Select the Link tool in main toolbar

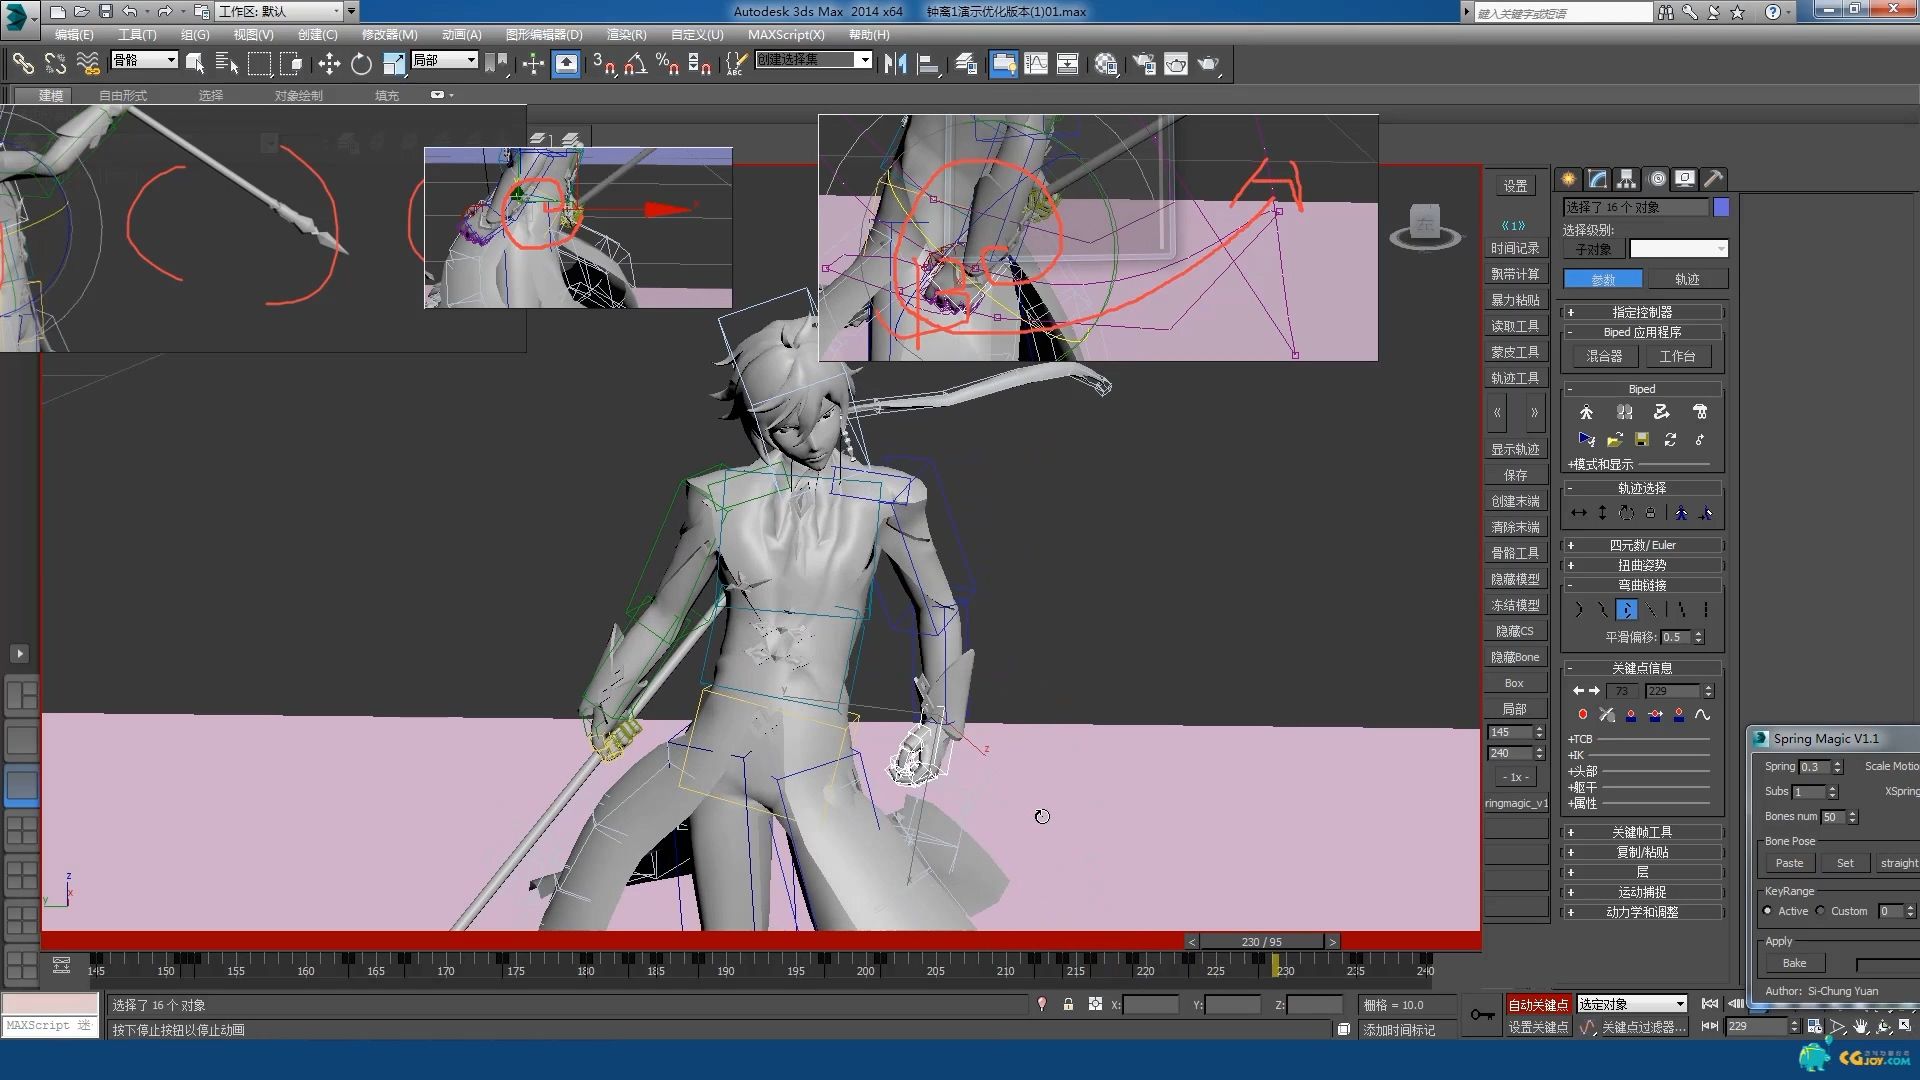tap(23, 64)
